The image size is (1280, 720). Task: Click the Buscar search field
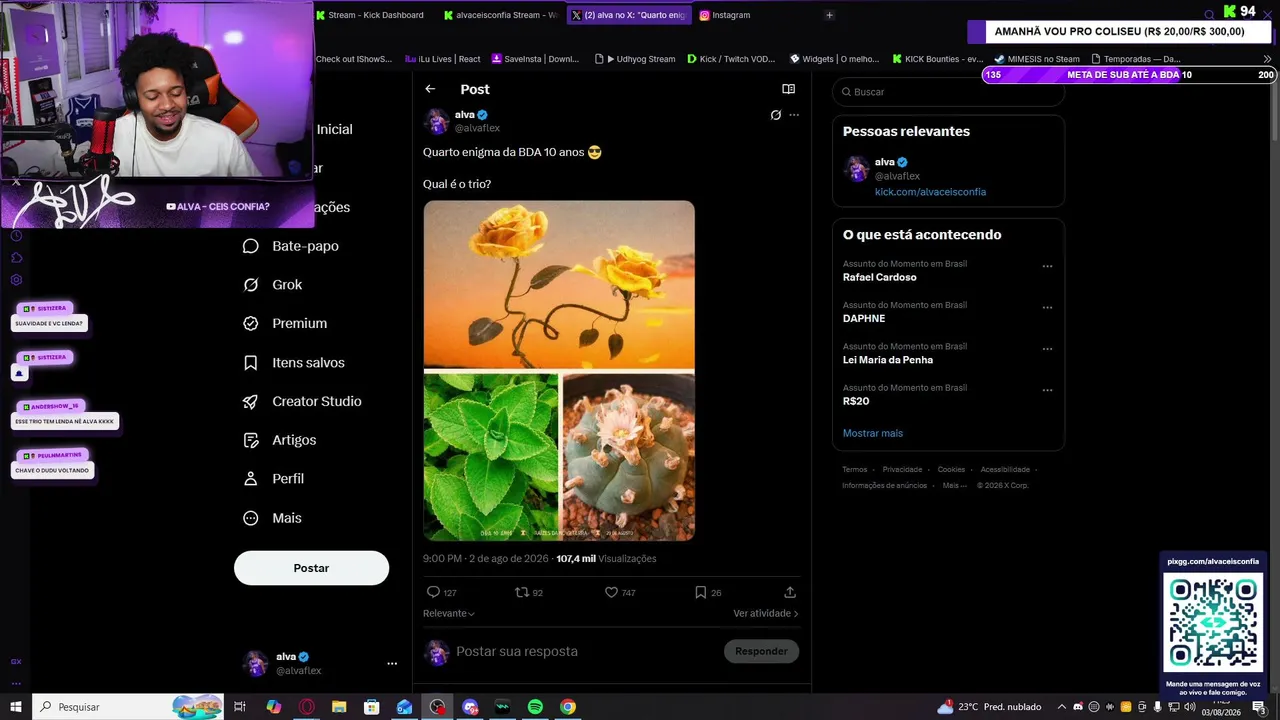[948, 92]
